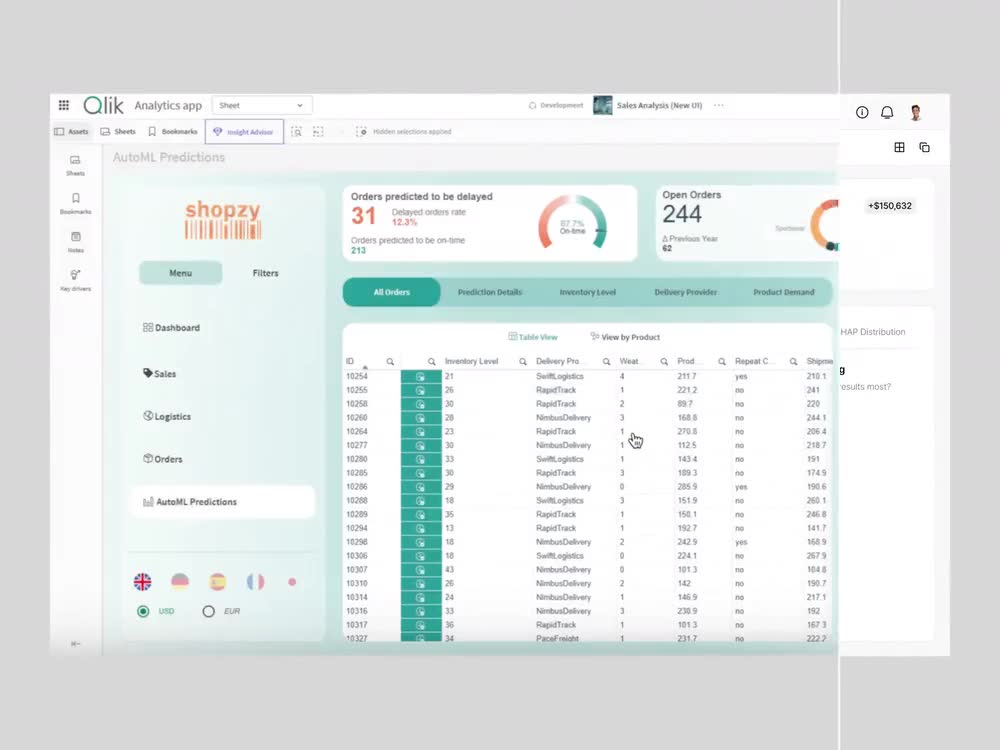Open the Sales Analysis app thumbnail
This screenshot has width=1000, height=750.
pos(603,105)
